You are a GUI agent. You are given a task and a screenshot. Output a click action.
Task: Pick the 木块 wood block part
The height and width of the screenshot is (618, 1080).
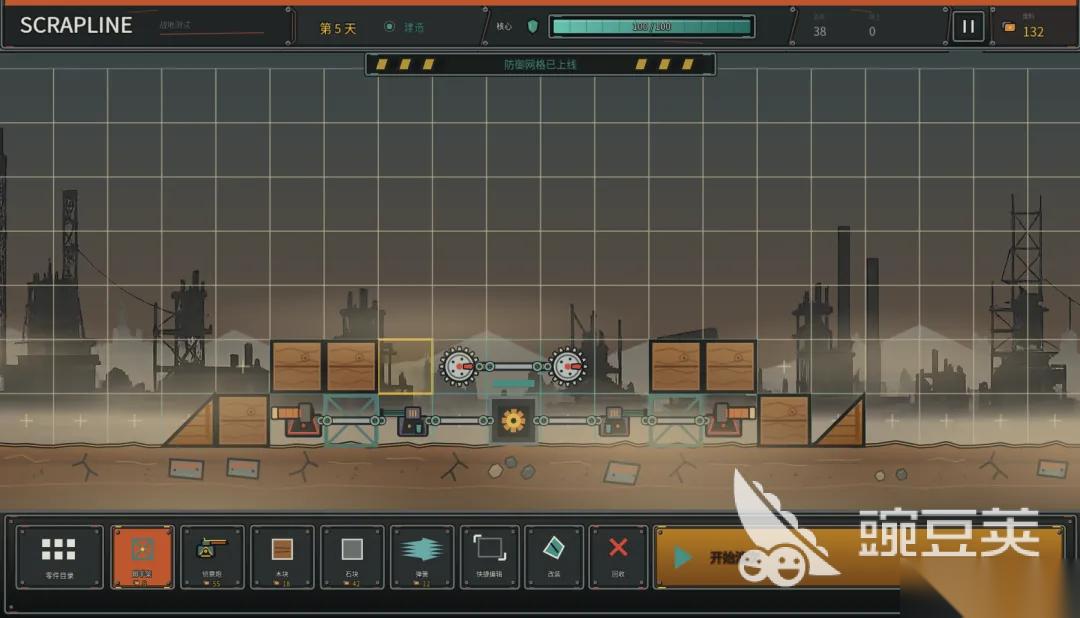point(282,557)
